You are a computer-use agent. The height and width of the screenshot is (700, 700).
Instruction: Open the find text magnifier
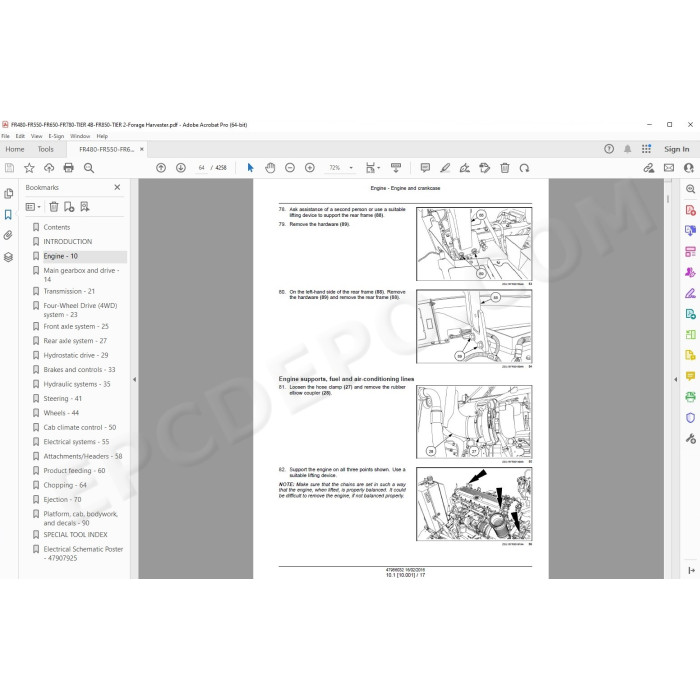click(89, 168)
